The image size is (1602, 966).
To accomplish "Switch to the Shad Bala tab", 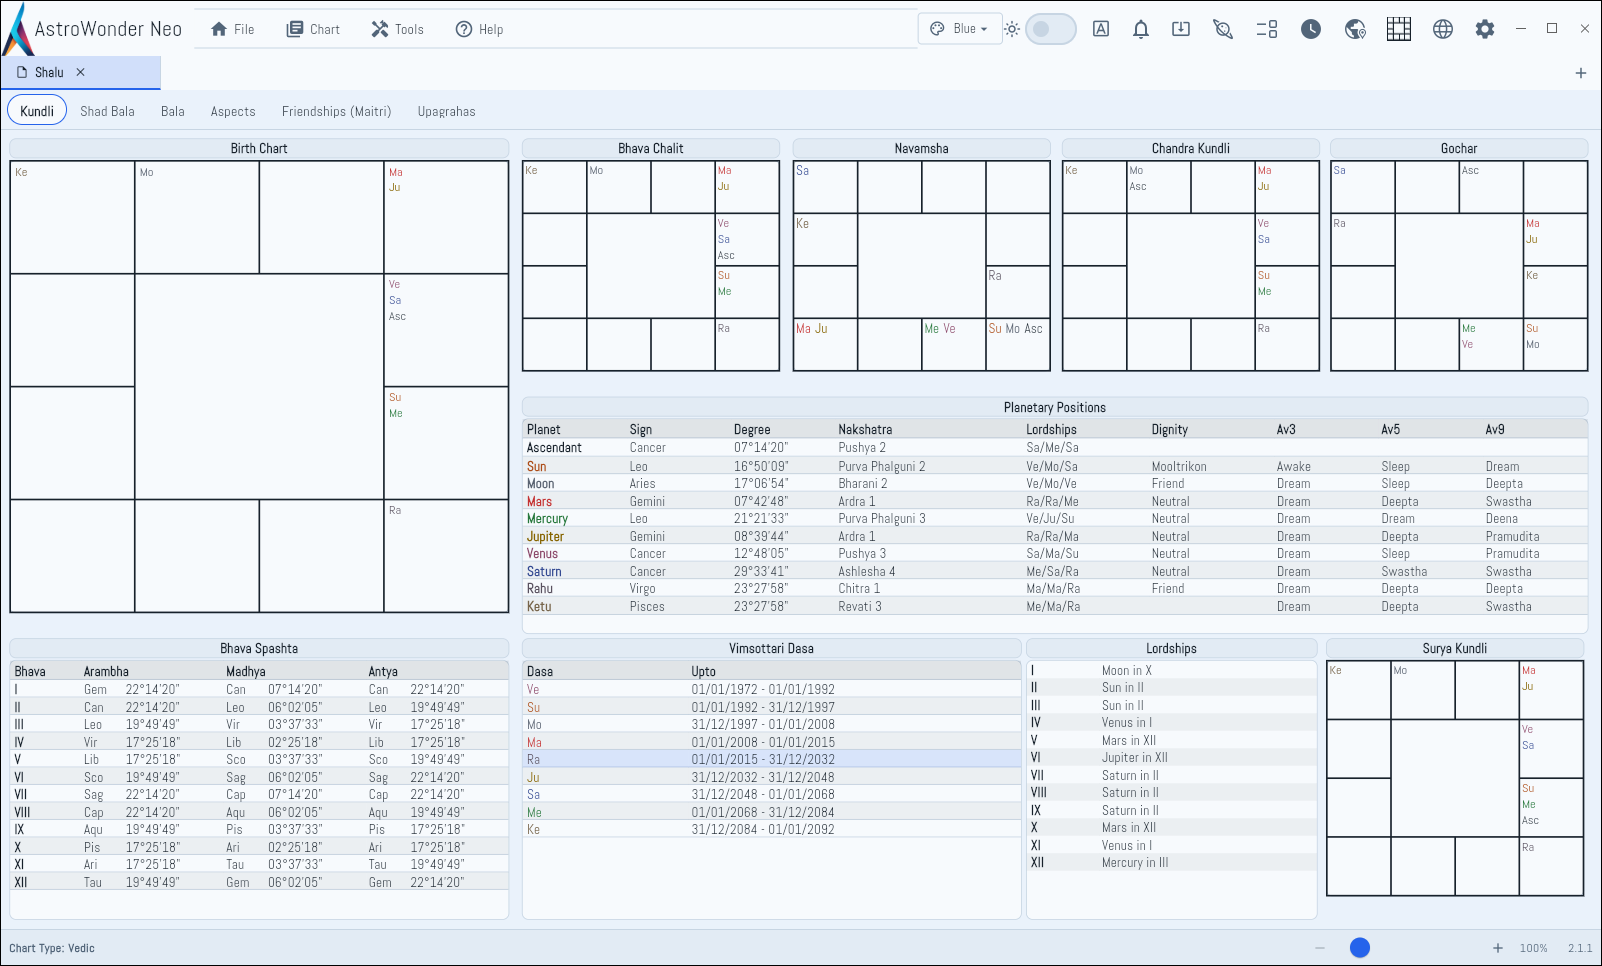I will [107, 111].
